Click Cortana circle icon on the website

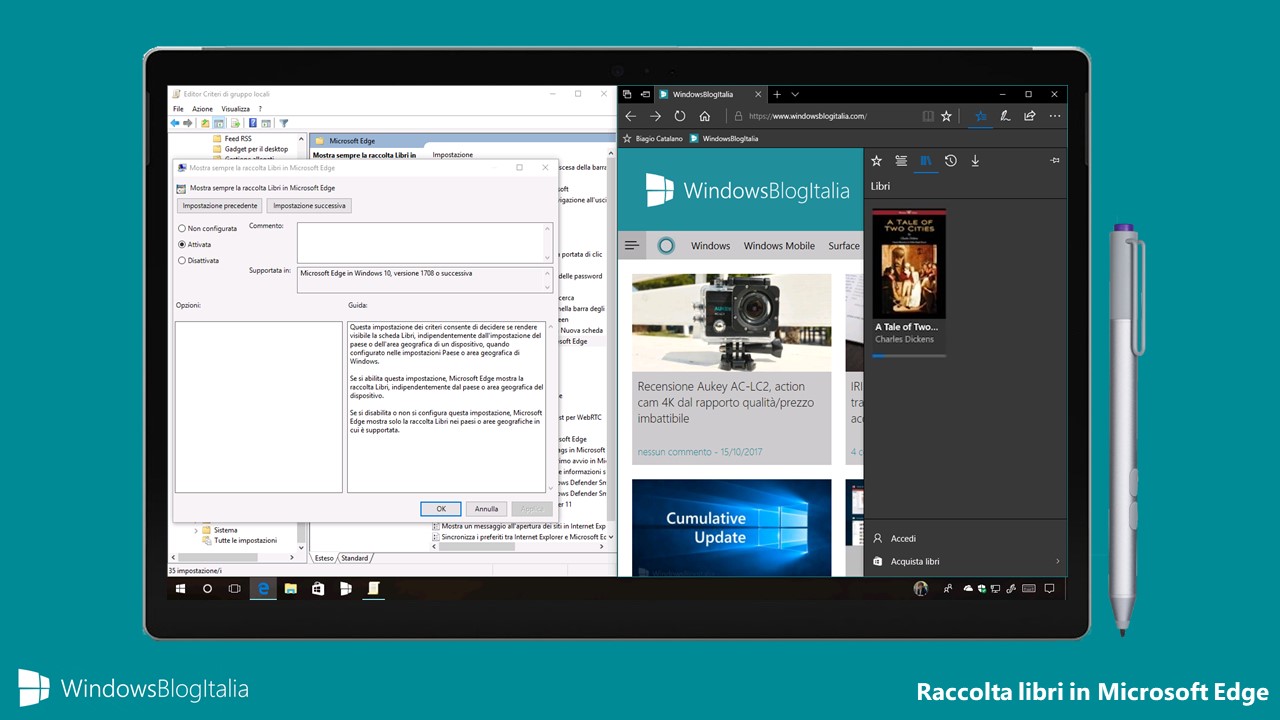point(666,245)
